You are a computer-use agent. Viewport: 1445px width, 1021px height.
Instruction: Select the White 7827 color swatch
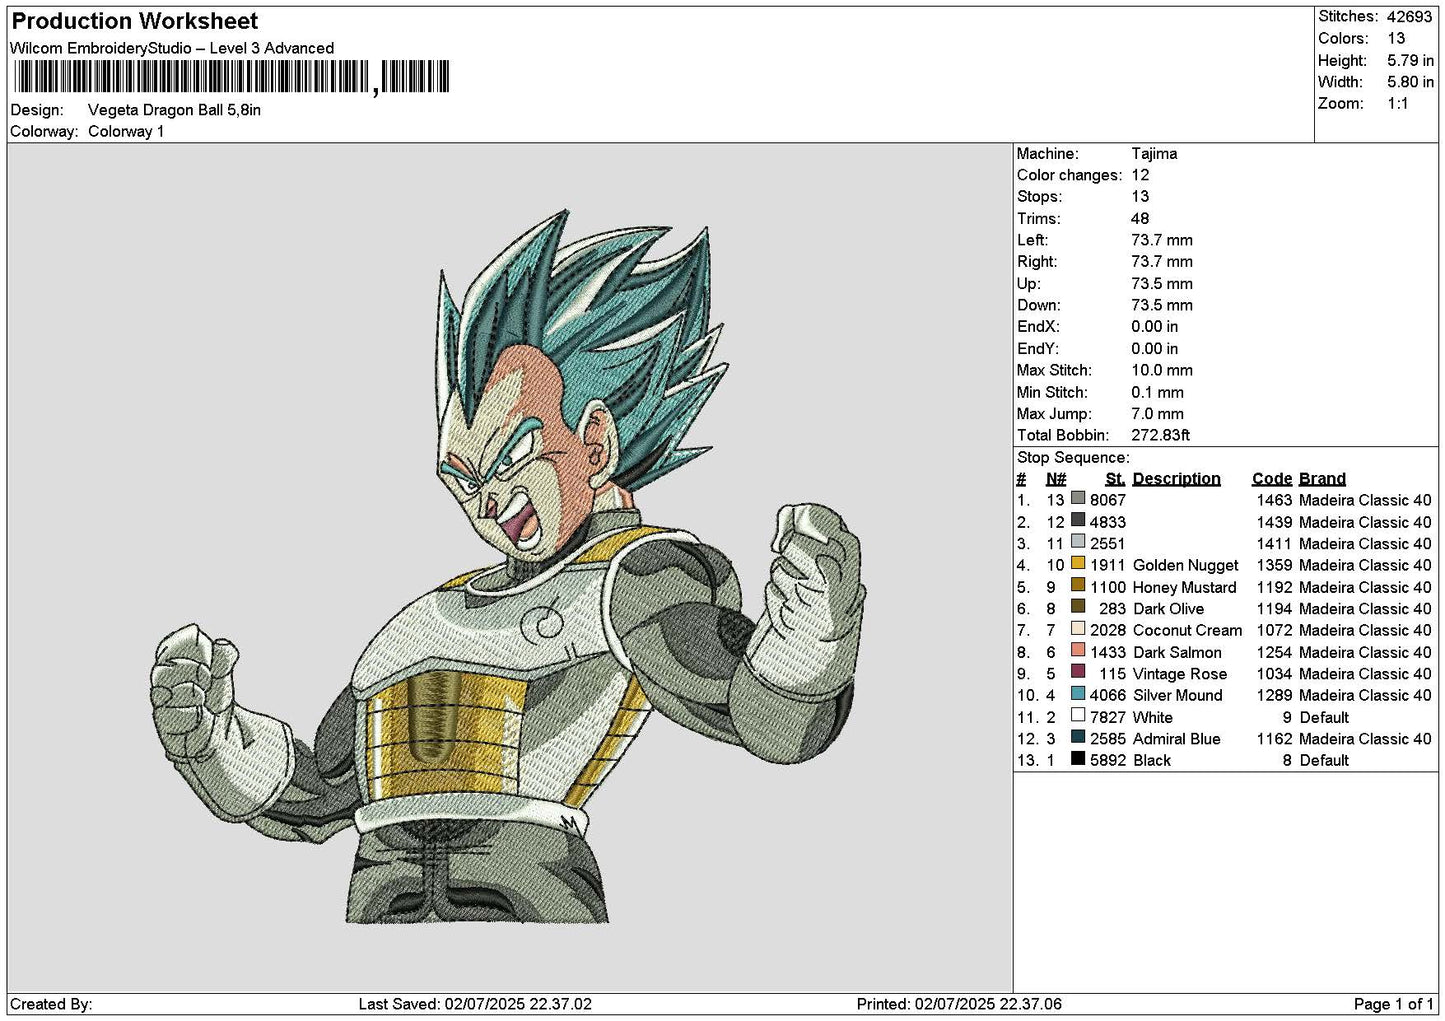1078,716
